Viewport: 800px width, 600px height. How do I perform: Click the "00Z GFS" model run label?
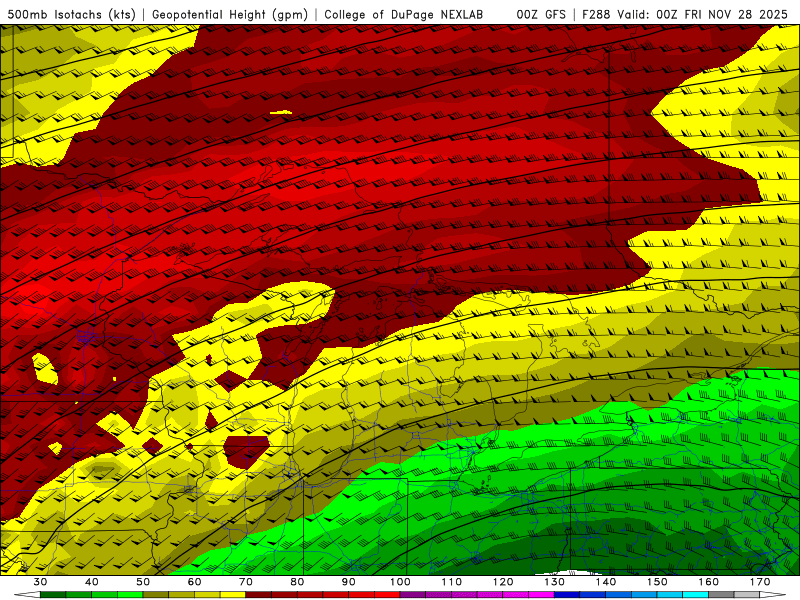point(541,15)
